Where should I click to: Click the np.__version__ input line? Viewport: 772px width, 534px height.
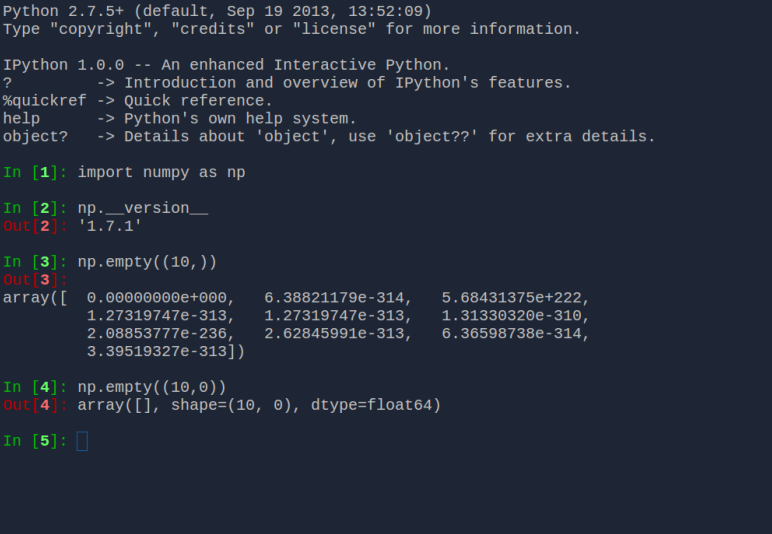(143, 208)
